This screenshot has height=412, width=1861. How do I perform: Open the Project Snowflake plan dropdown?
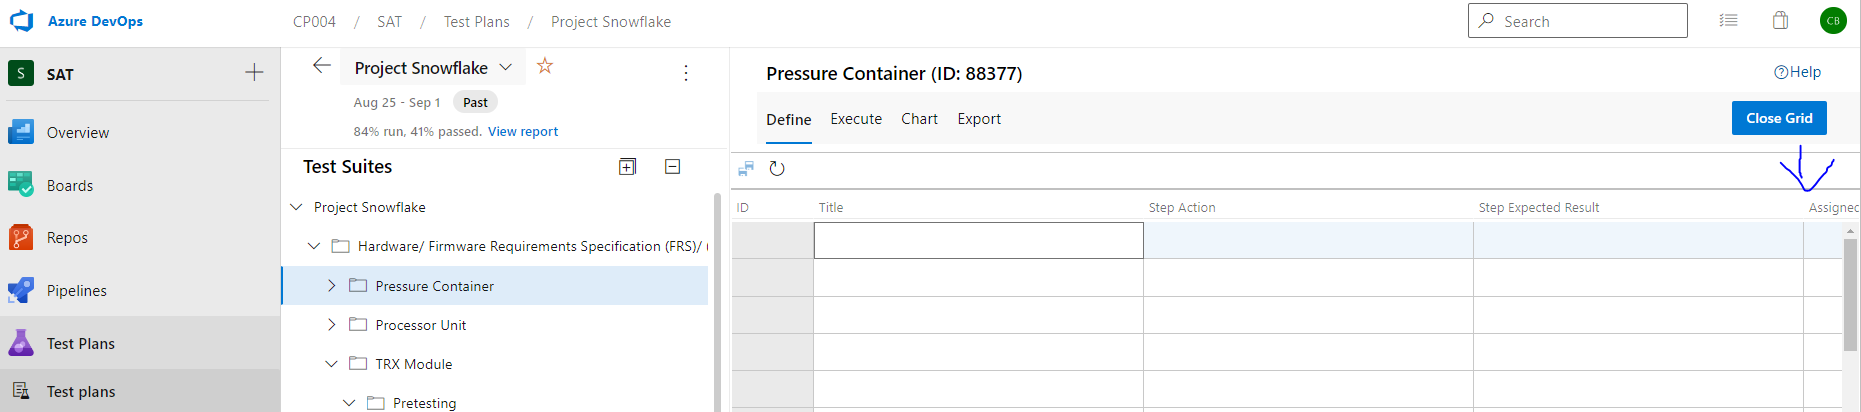pos(506,68)
